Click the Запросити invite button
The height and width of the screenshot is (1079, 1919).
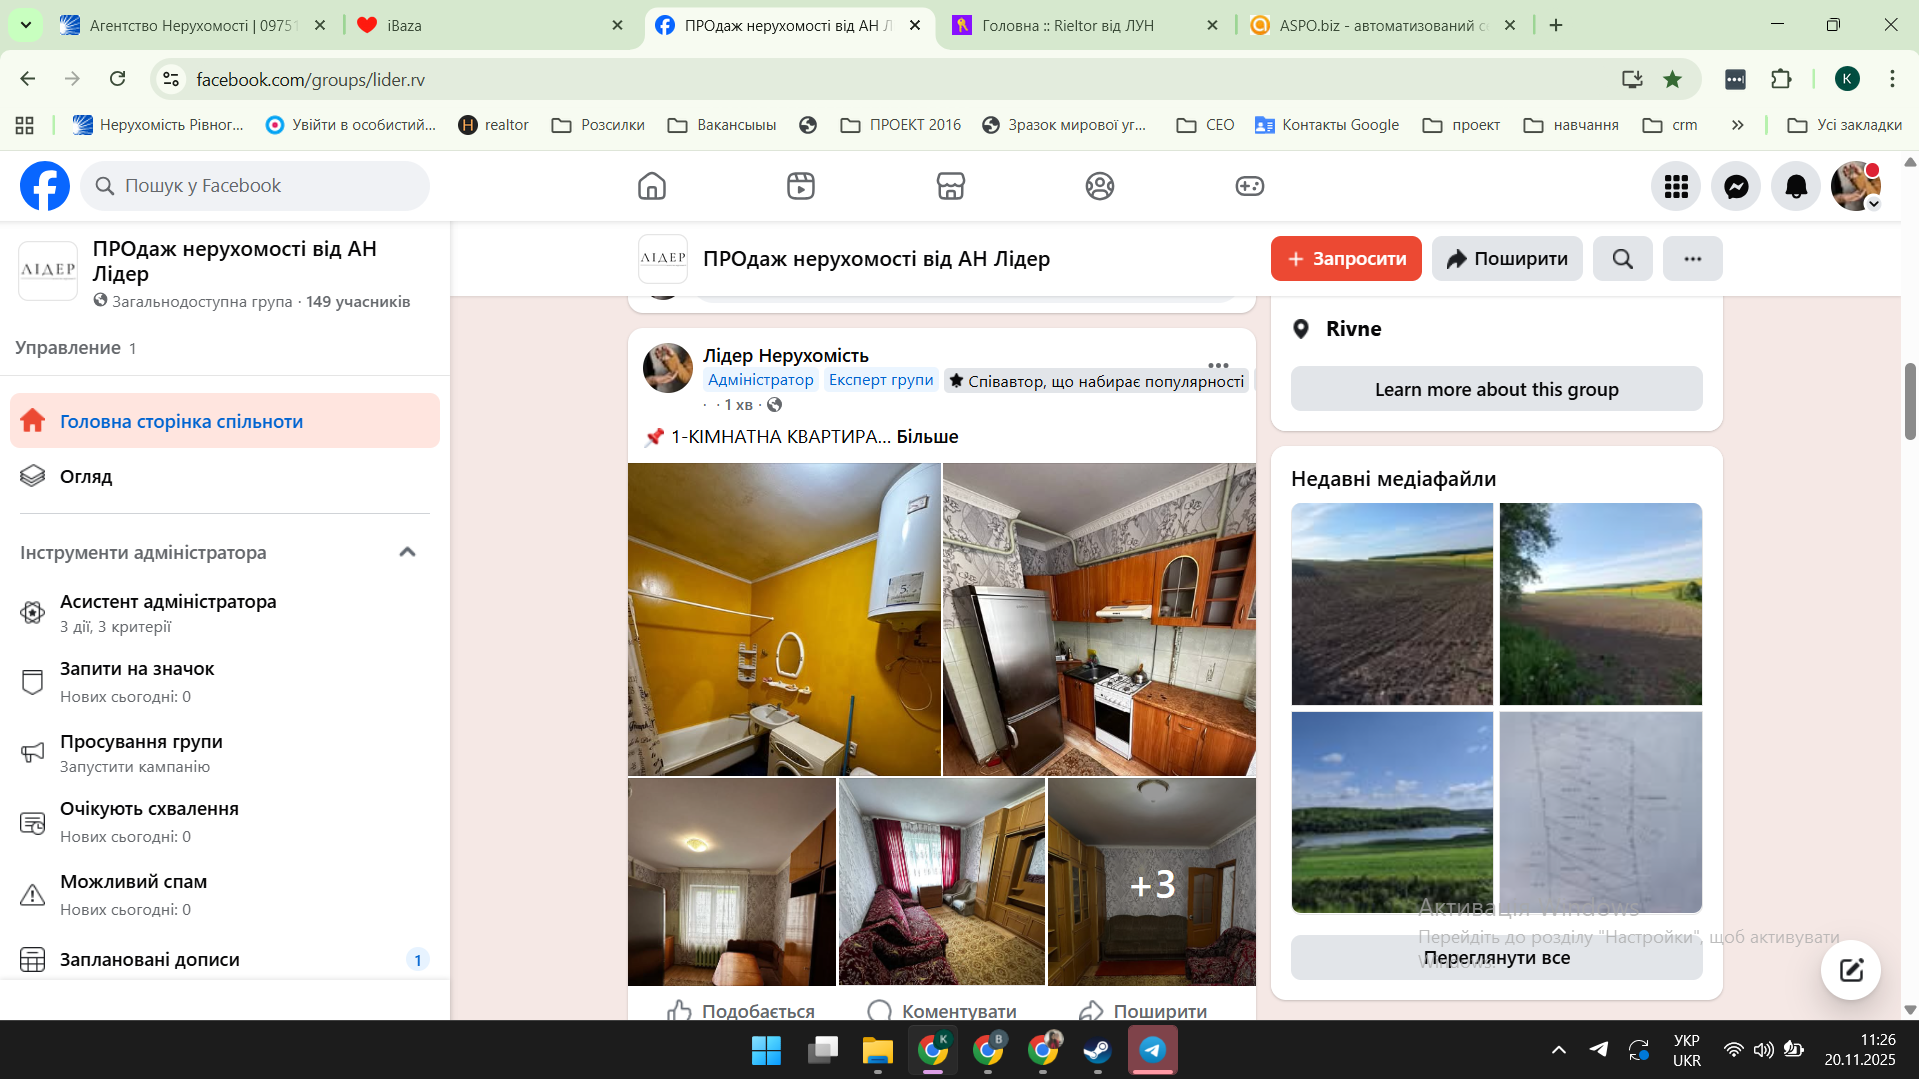click(1345, 259)
